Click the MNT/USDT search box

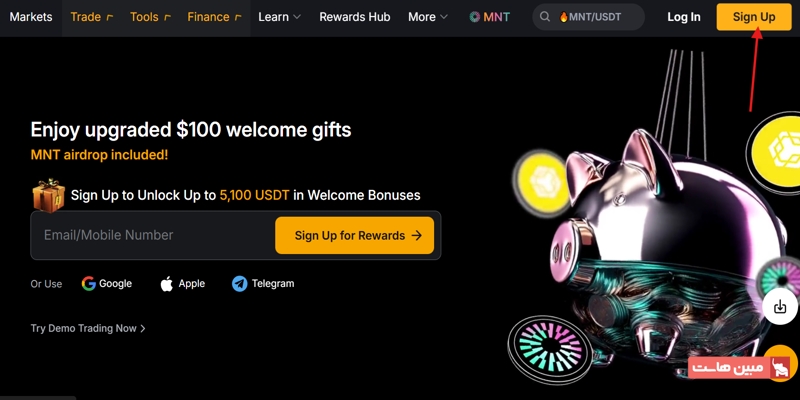click(x=588, y=17)
